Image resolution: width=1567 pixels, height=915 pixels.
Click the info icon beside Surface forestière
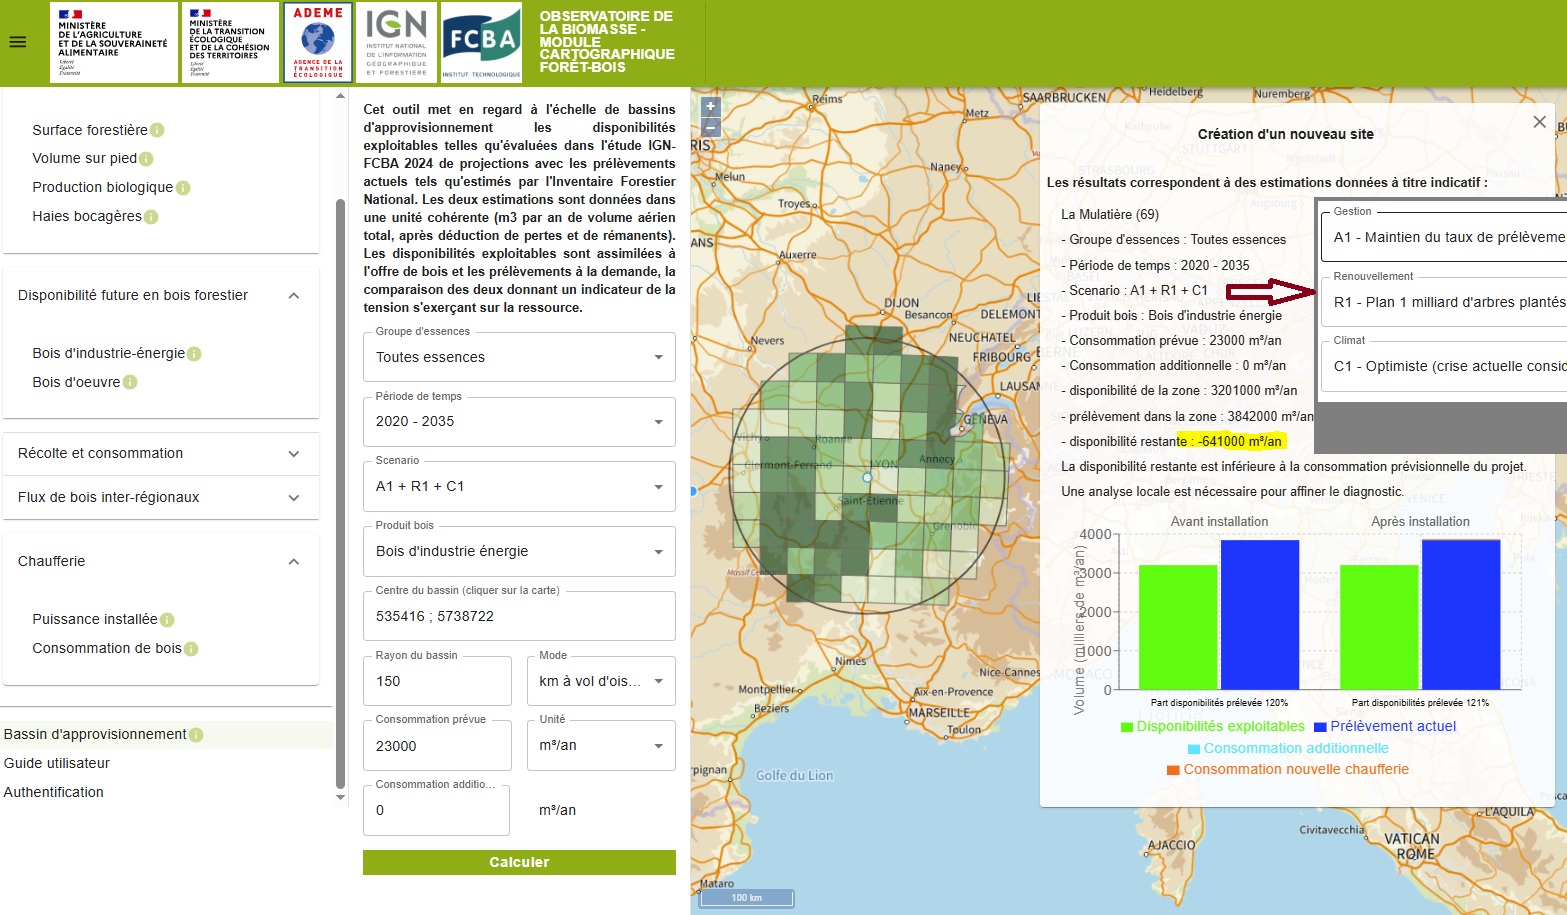coord(157,130)
